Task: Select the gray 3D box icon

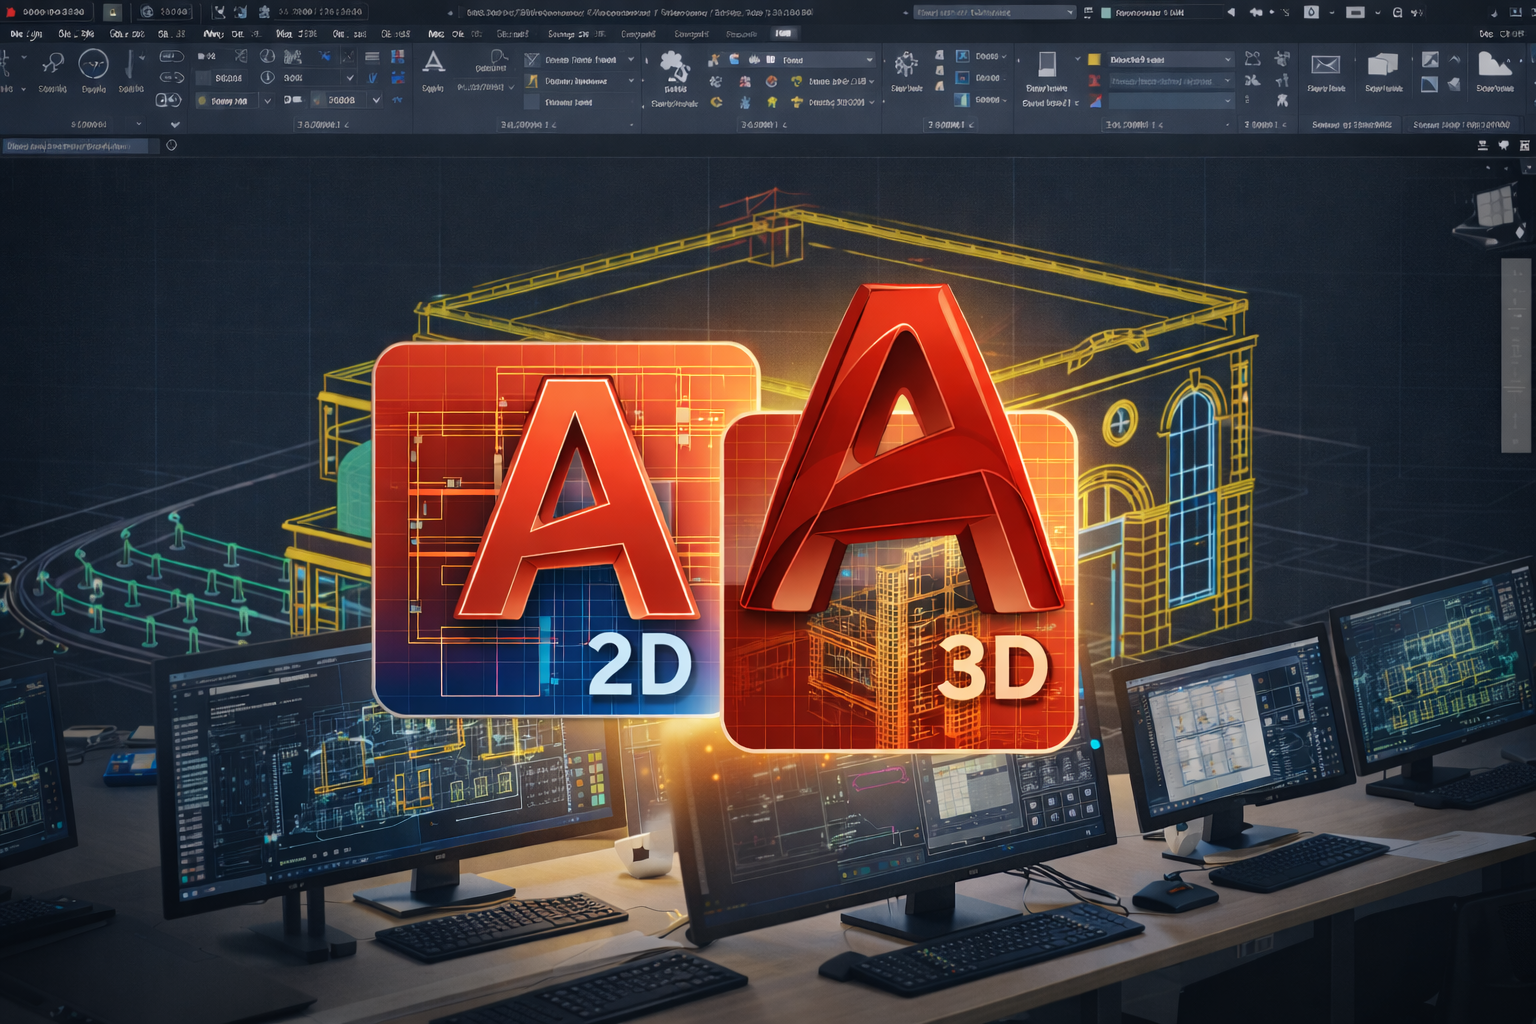Action: click(x=1382, y=65)
